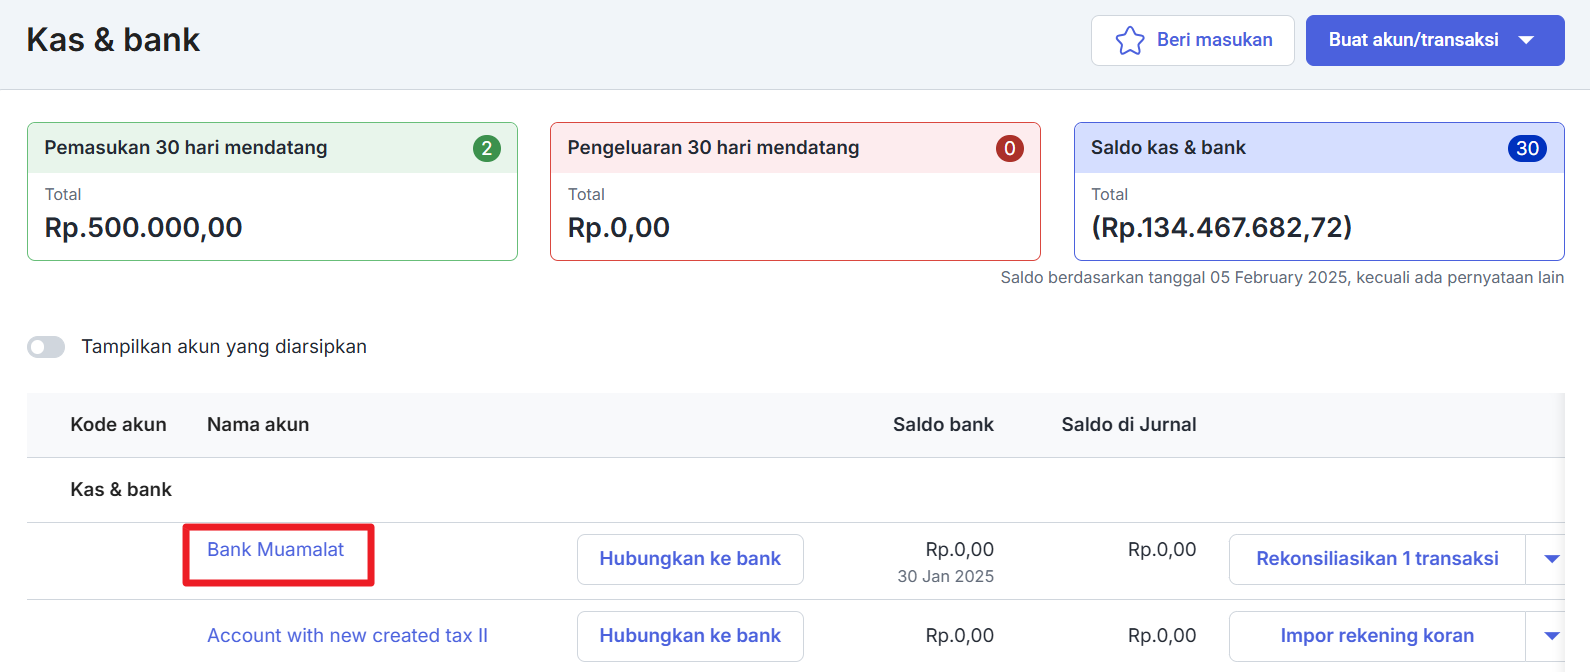Click the red badge showing 0

point(1010,148)
